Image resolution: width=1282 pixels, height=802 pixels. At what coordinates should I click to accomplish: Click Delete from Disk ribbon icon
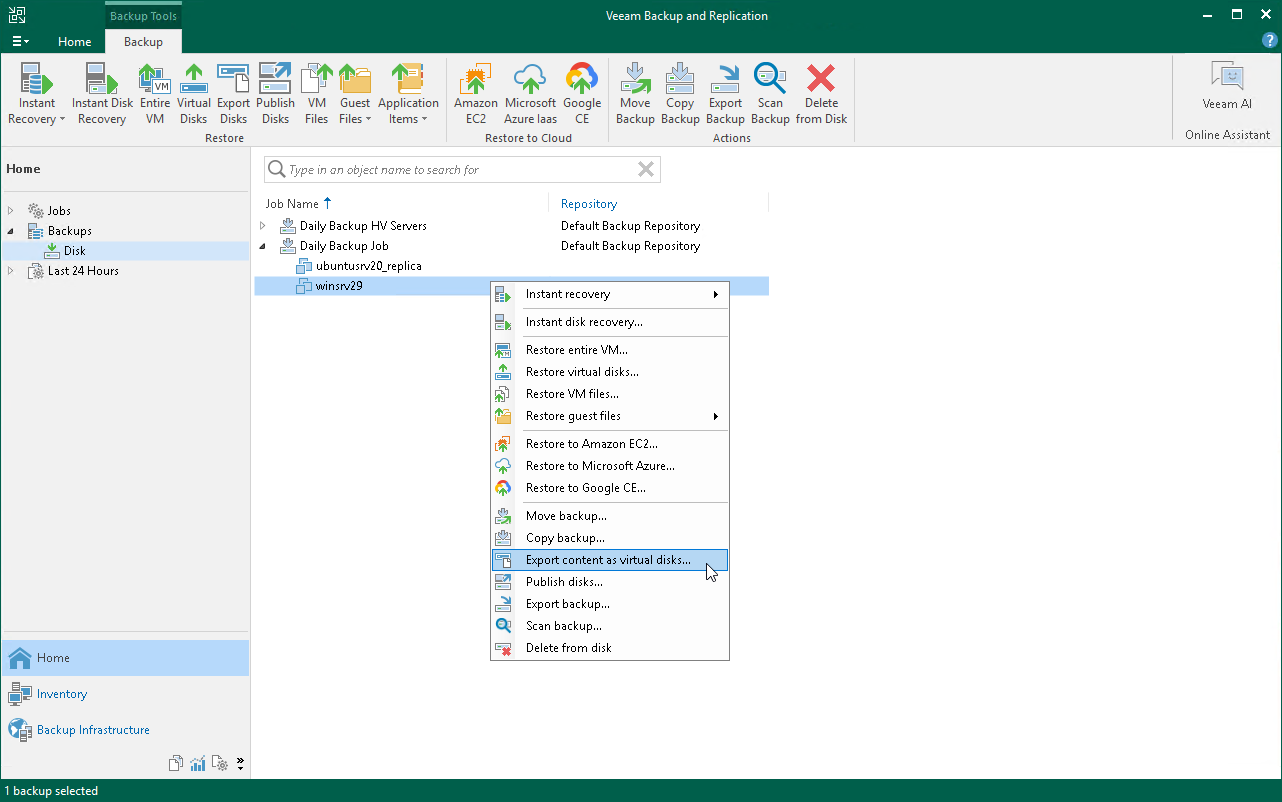tap(821, 94)
